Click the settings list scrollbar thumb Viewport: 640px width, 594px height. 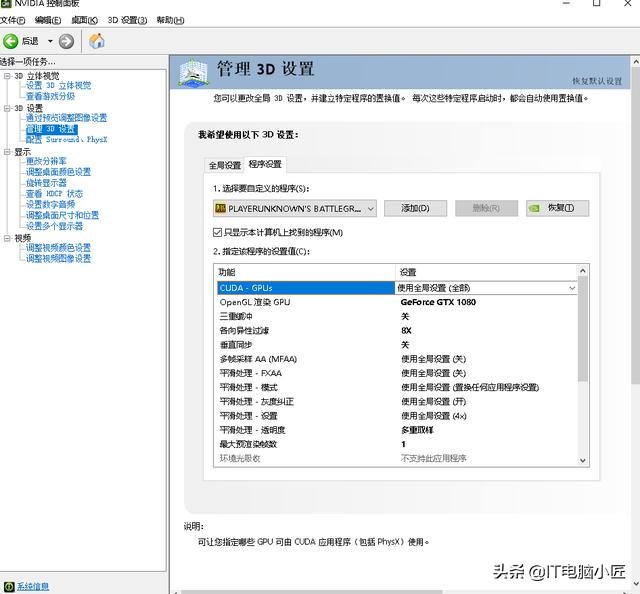583,329
